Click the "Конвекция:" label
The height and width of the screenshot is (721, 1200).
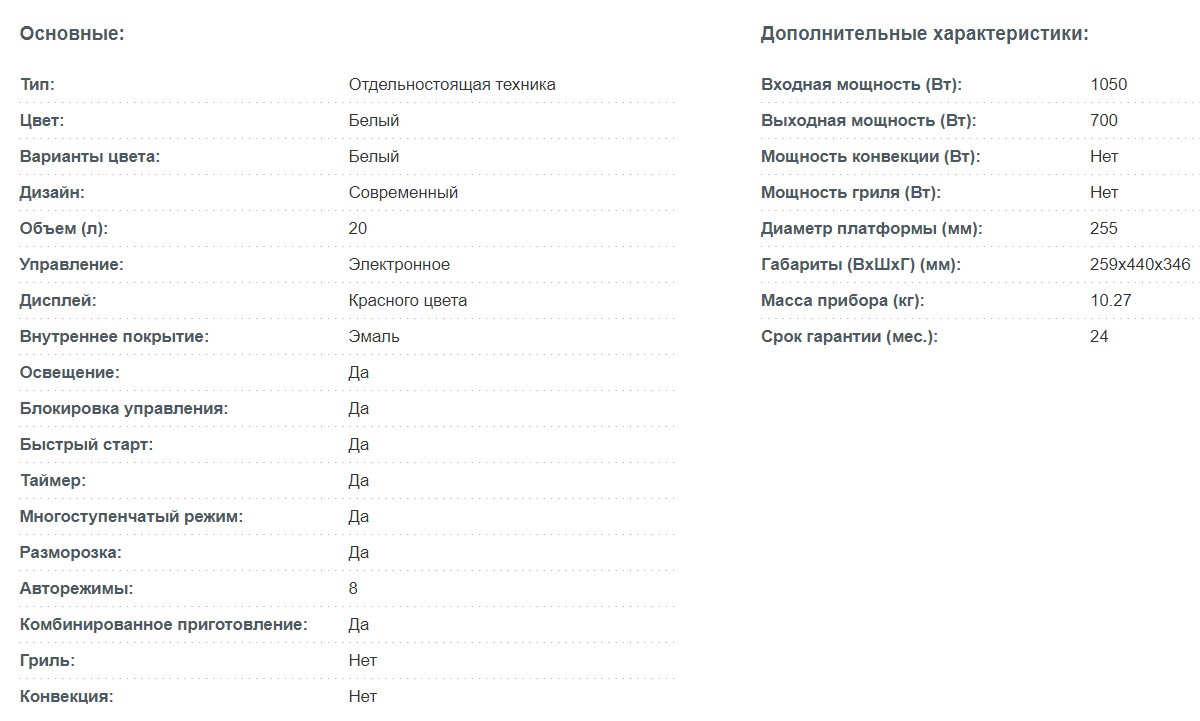67,696
